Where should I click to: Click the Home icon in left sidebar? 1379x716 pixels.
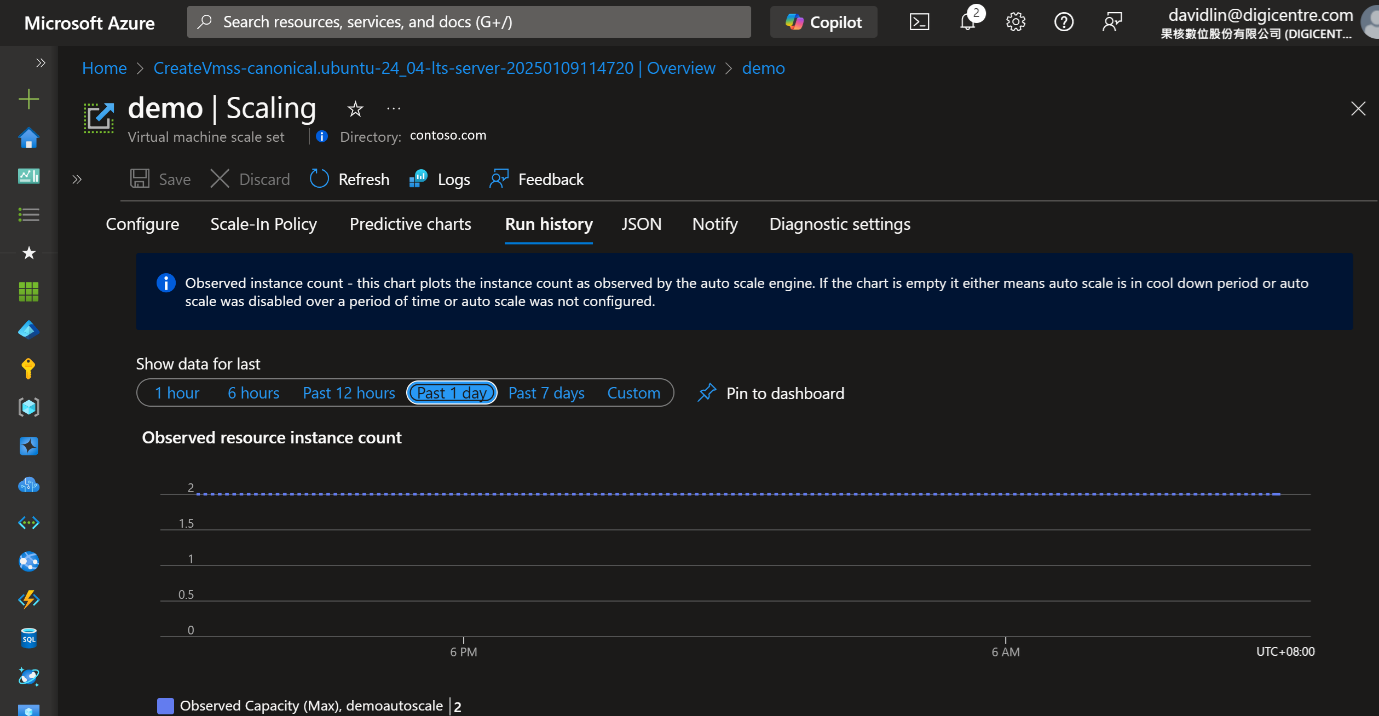[29, 138]
